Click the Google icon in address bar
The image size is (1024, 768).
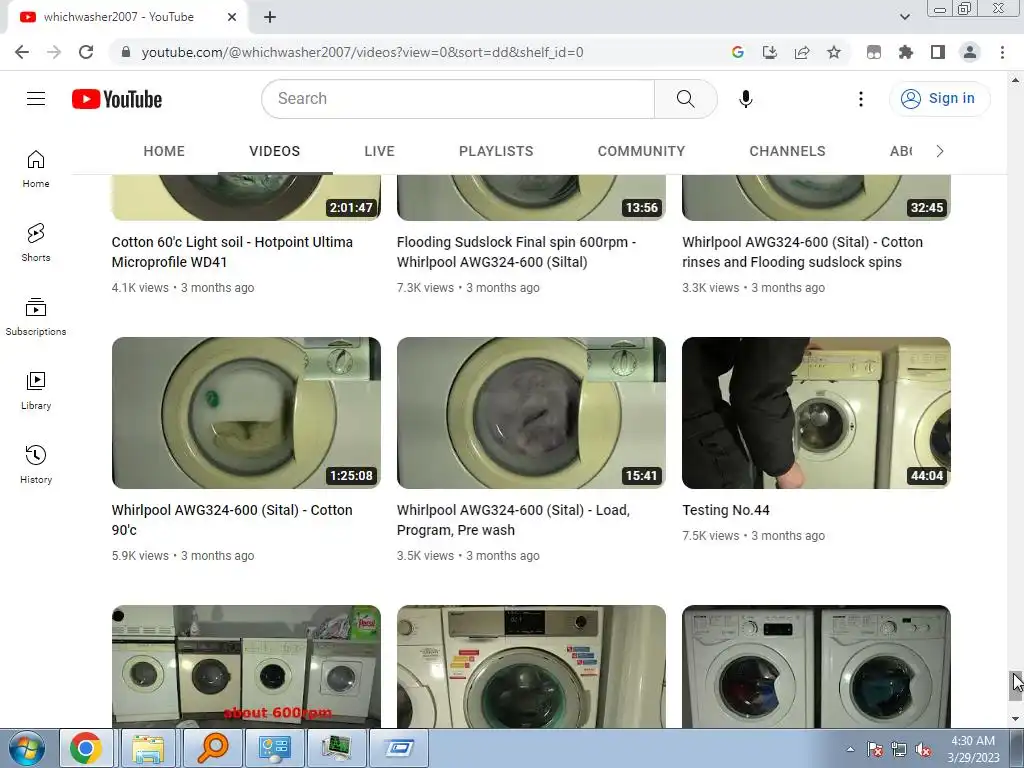coord(737,52)
